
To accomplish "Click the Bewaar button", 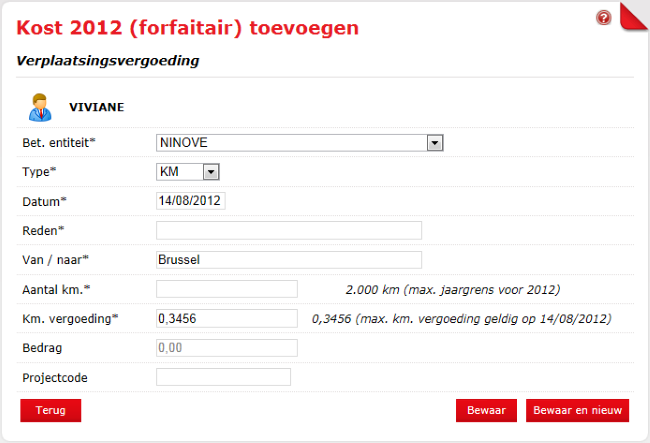I will tap(486, 410).
